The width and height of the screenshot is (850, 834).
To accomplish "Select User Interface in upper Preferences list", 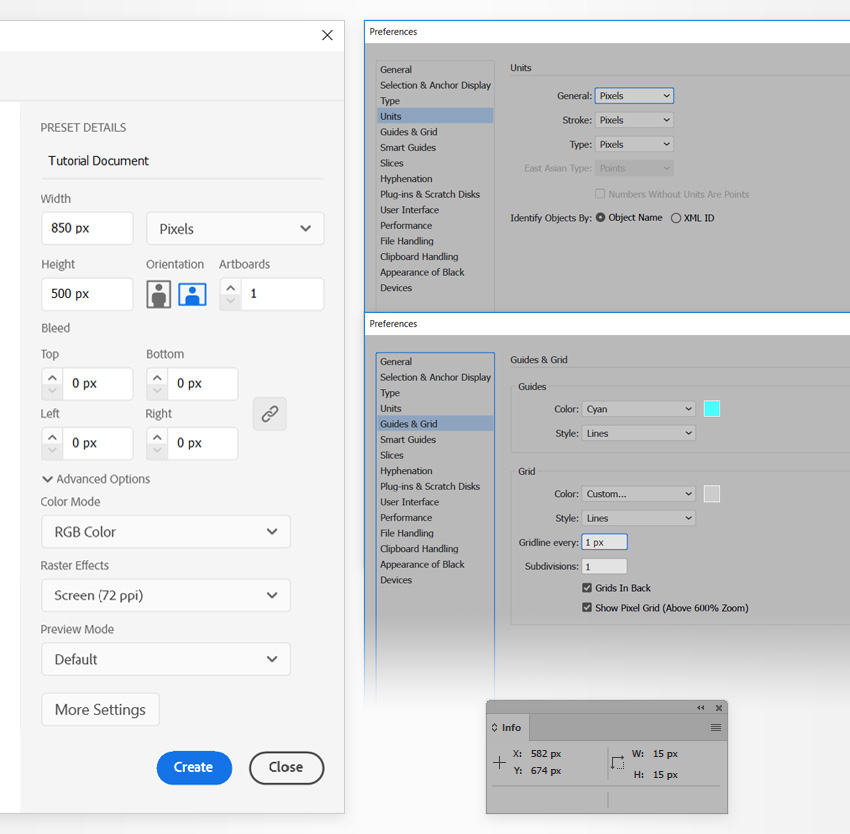I will click(409, 210).
